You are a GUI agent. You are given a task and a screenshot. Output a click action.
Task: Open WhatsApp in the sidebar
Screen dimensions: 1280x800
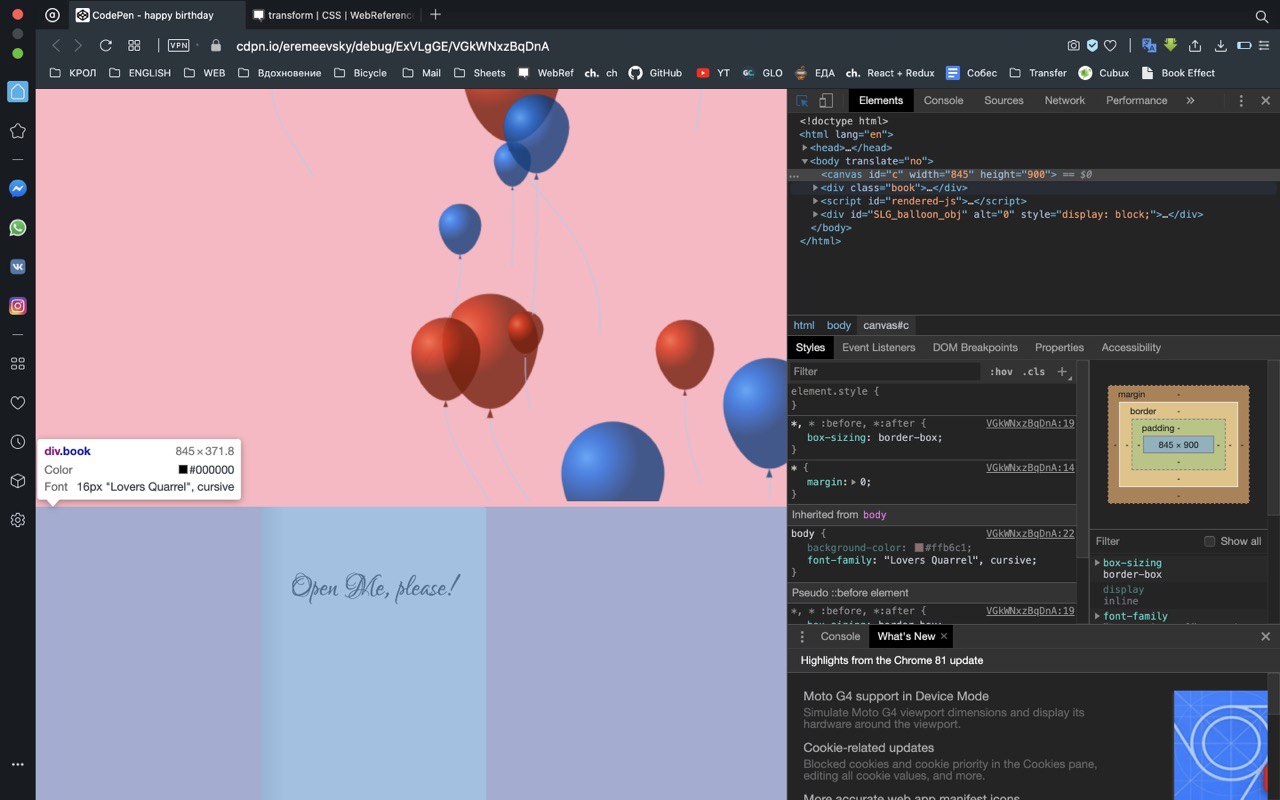[x=17, y=228]
